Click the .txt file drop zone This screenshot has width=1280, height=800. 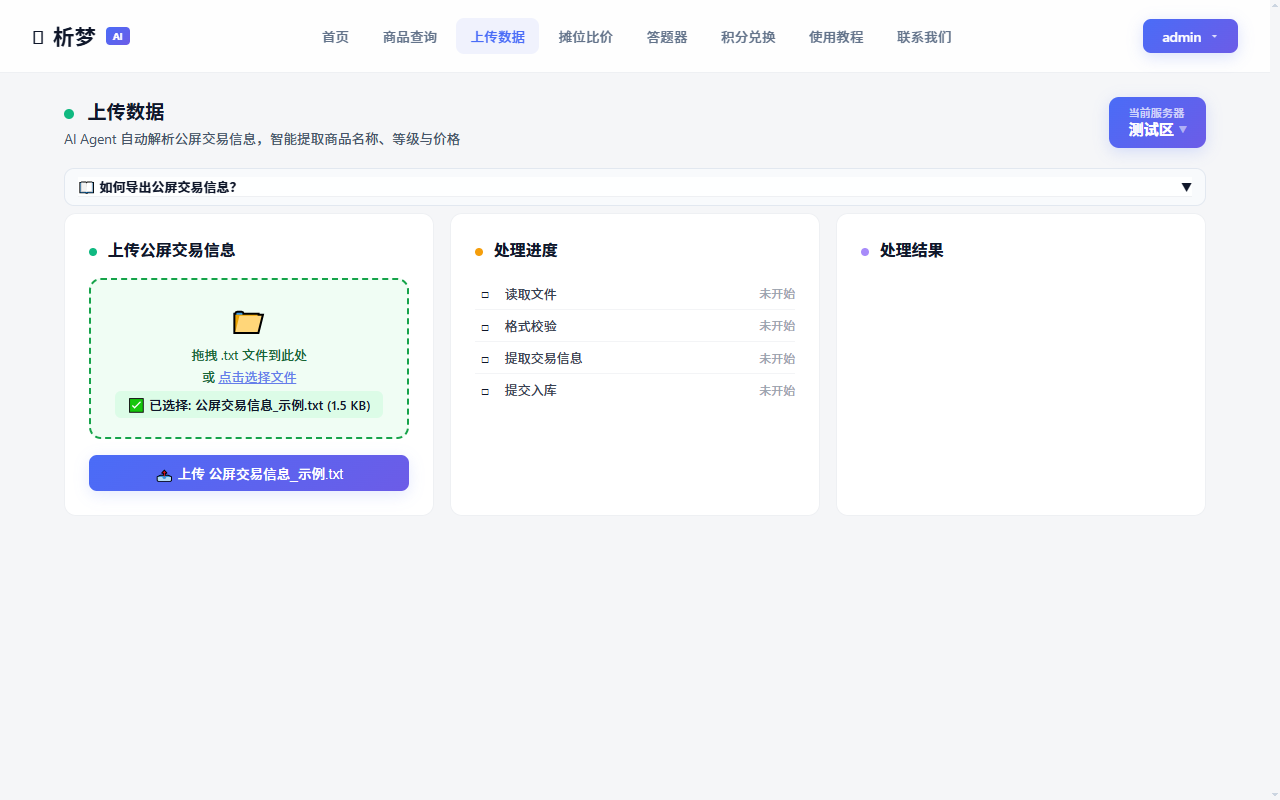[249, 358]
